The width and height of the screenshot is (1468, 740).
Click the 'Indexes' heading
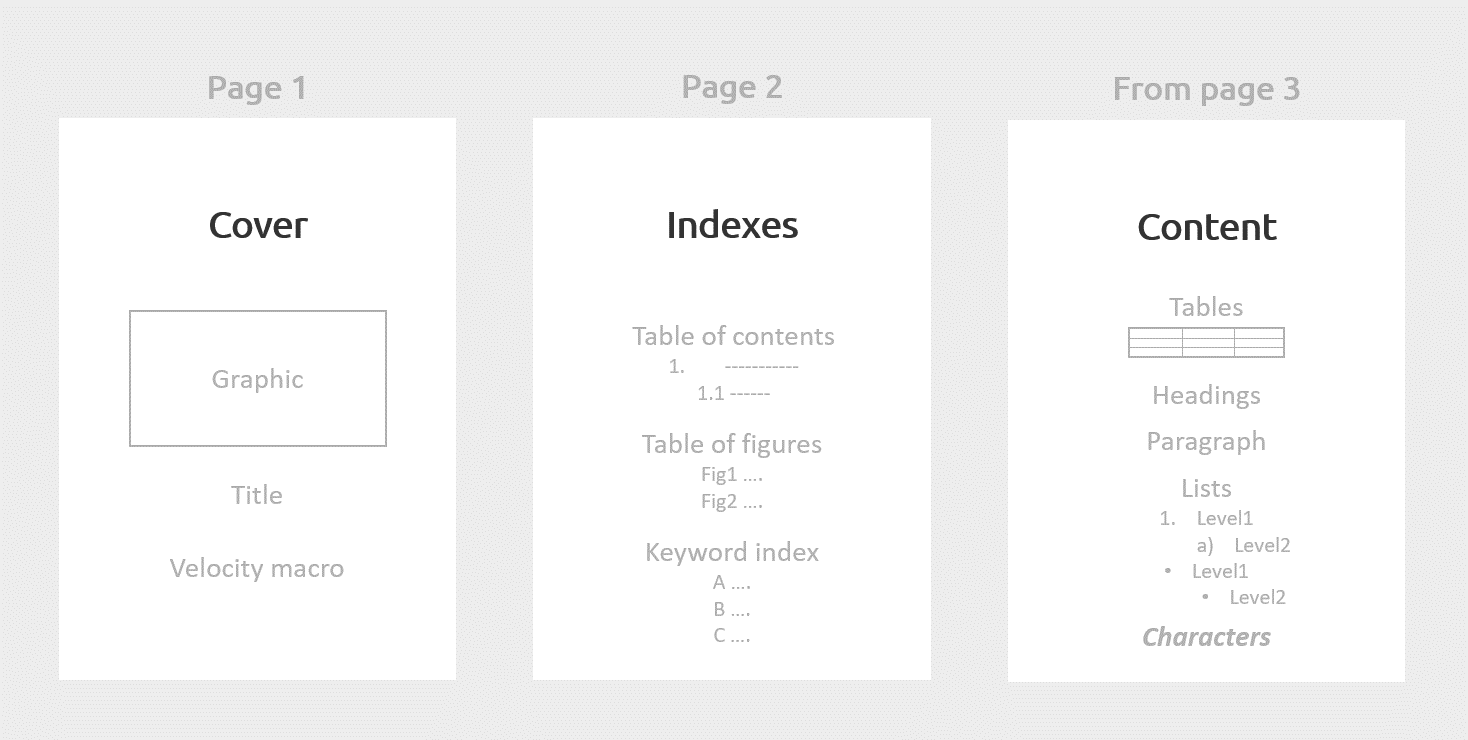click(x=732, y=225)
